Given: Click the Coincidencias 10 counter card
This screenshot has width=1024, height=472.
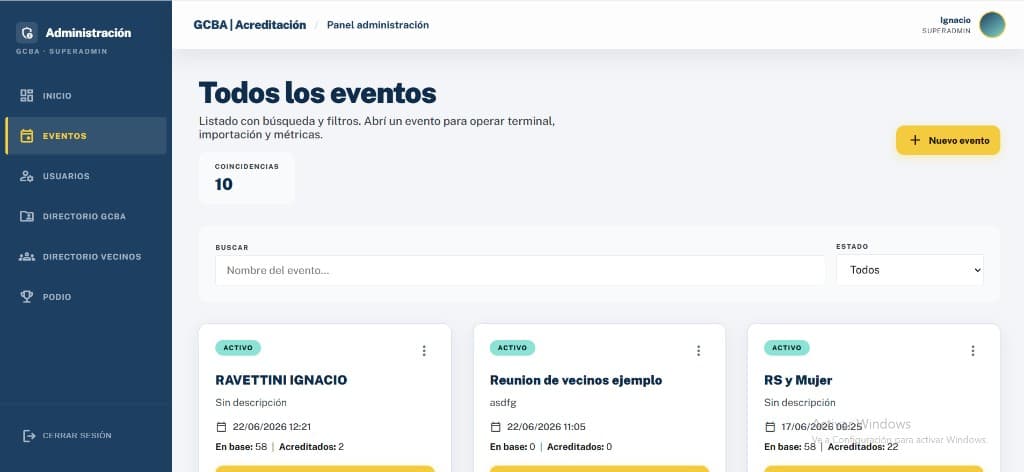Looking at the screenshot, I should coord(247,178).
